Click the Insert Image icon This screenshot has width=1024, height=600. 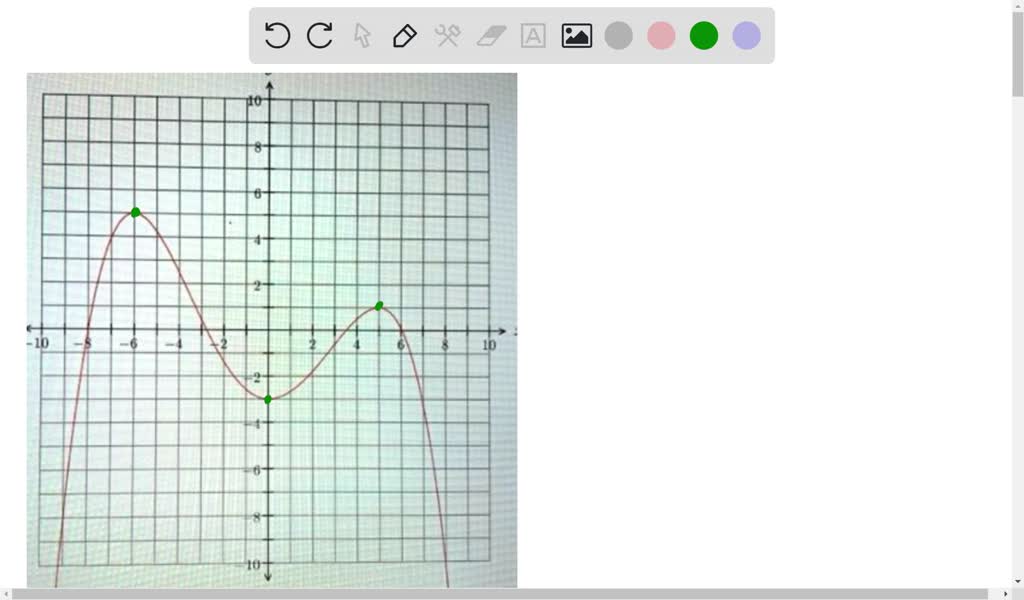click(x=576, y=35)
